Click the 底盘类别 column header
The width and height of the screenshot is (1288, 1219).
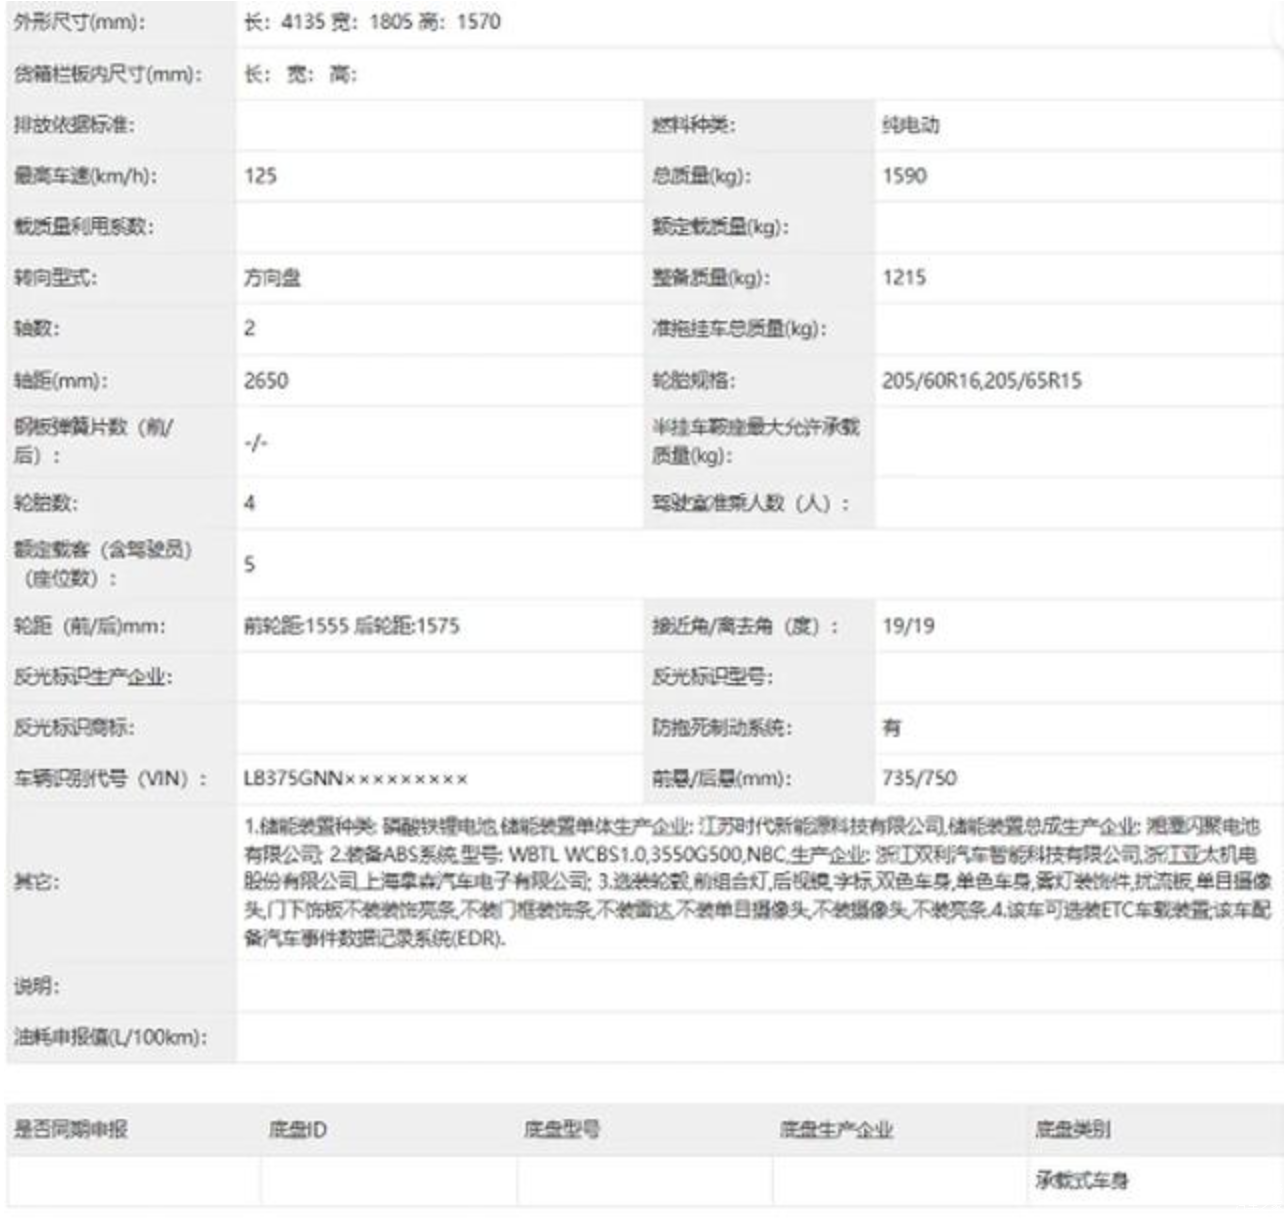tap(1072, 1130)
